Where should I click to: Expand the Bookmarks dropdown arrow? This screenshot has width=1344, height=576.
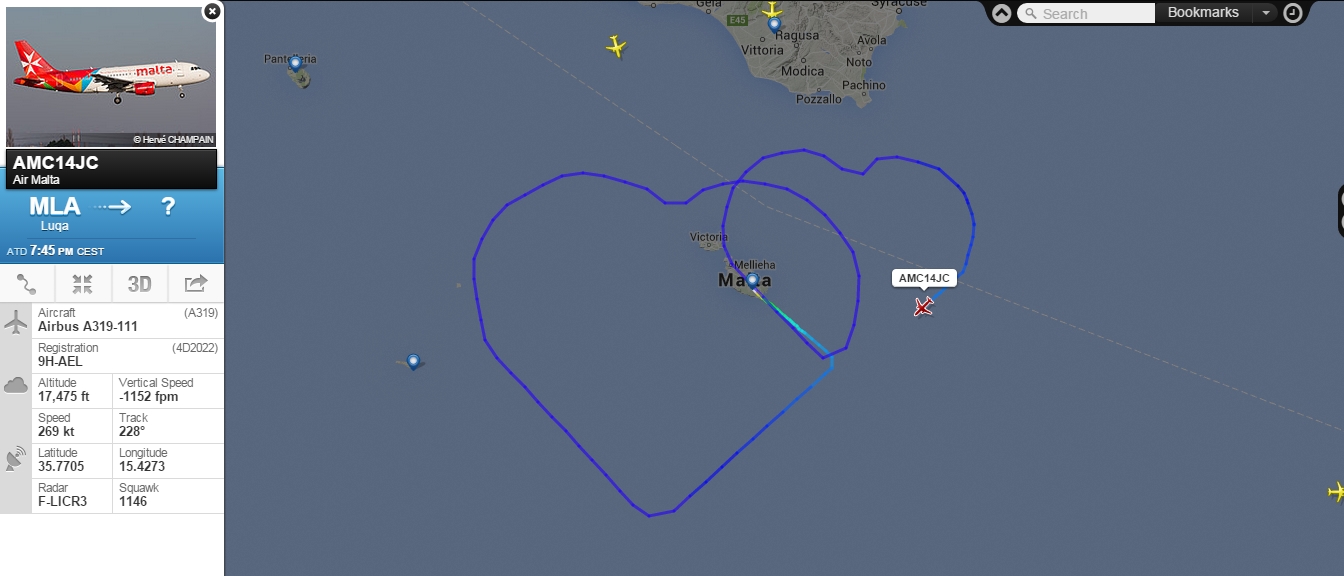[x=1266, y=13]
